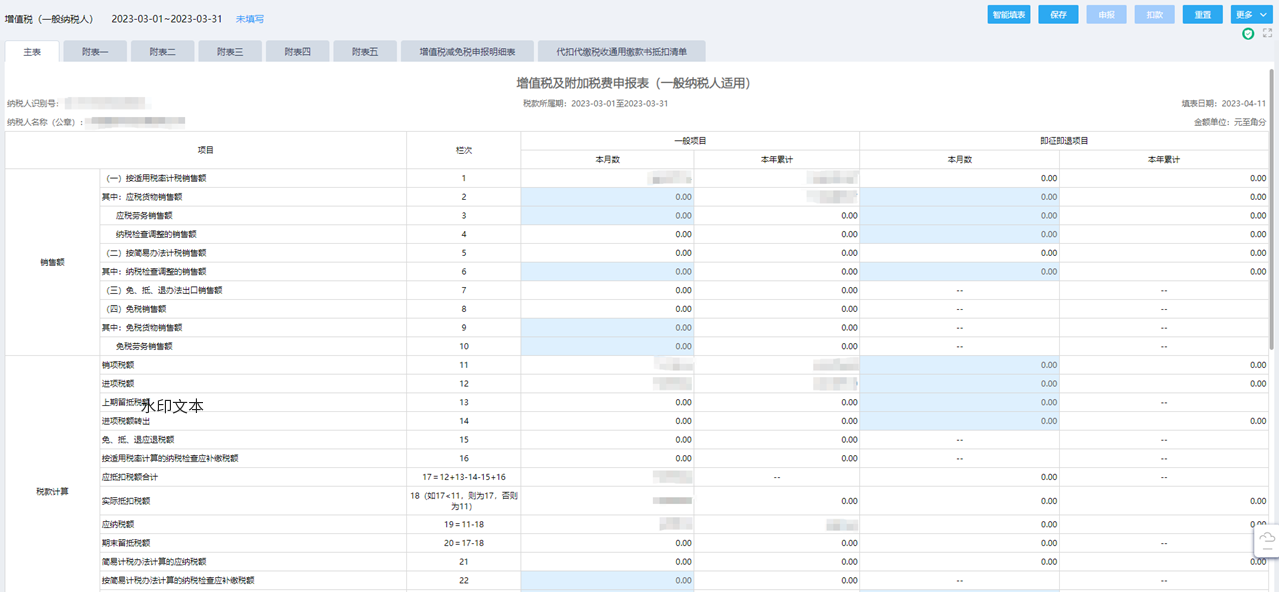Open the 增值税减免税申报明细表 tab
1279x592 pixels.
[467, 51]
